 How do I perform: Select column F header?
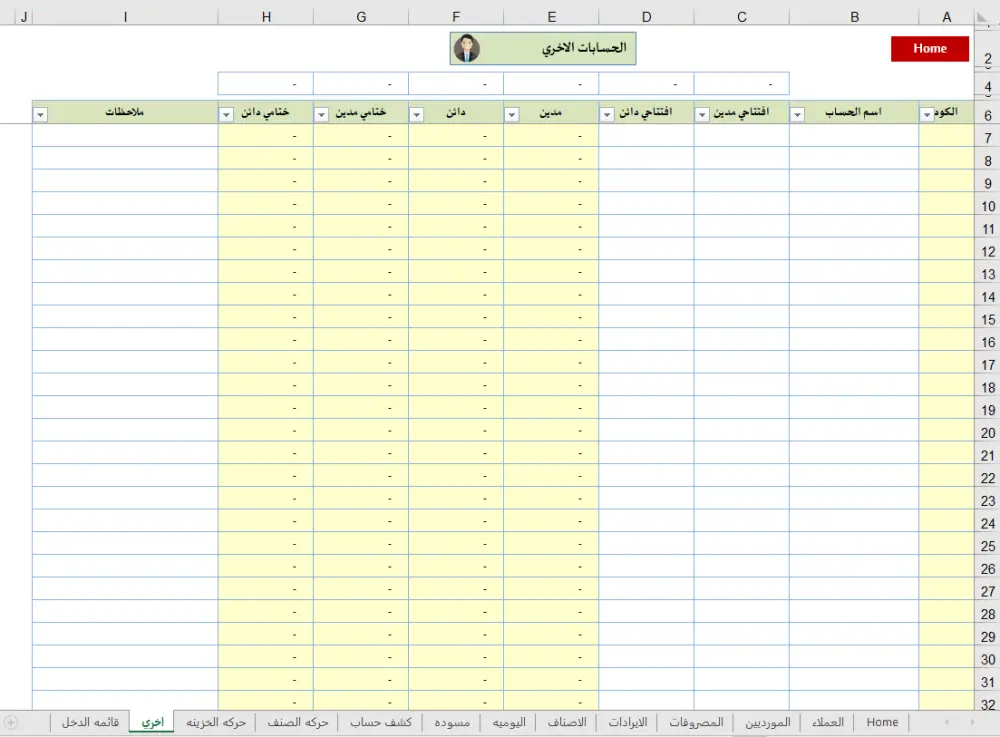(456, 17)
